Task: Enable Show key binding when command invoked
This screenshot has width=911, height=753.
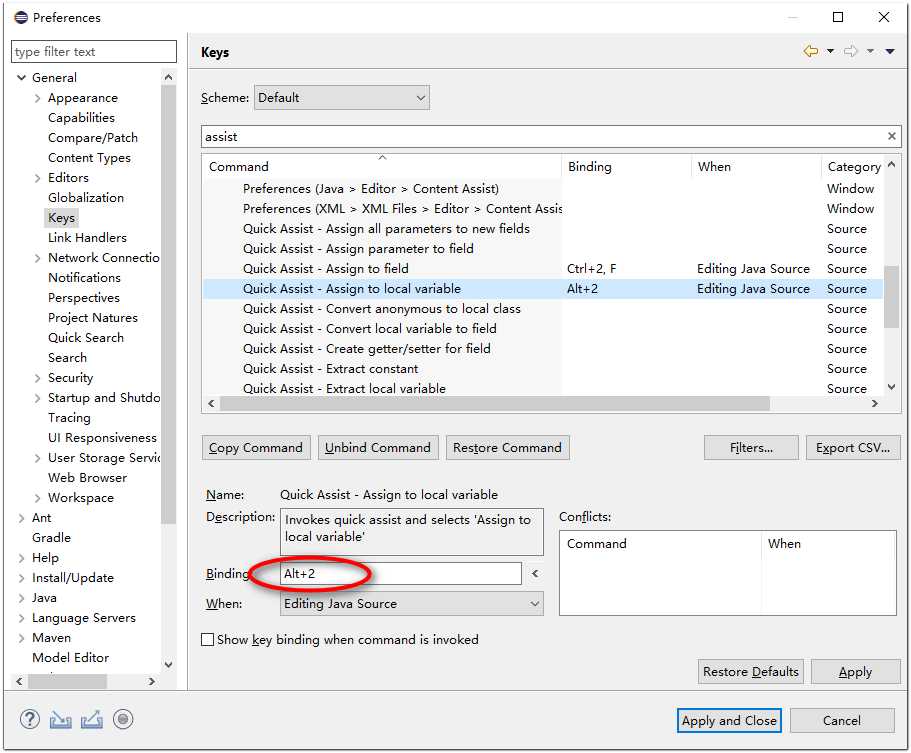Action: (x=207, y=640)
